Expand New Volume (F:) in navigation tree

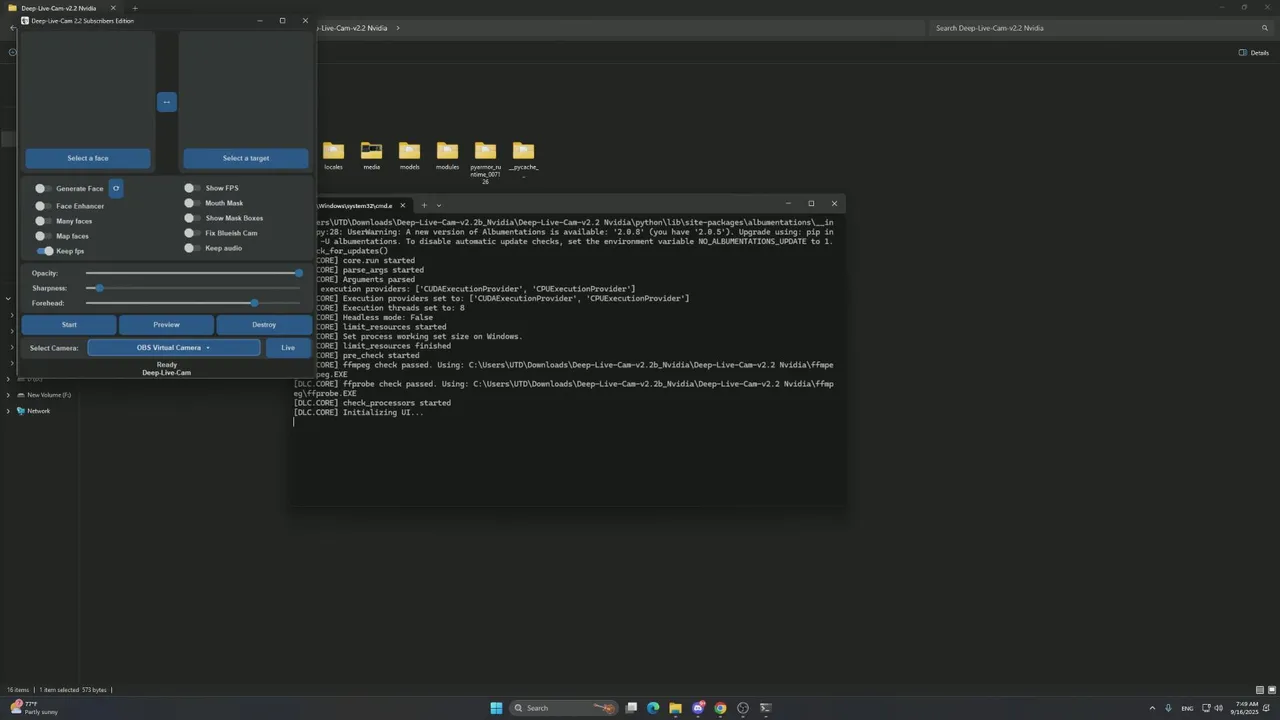9,395
